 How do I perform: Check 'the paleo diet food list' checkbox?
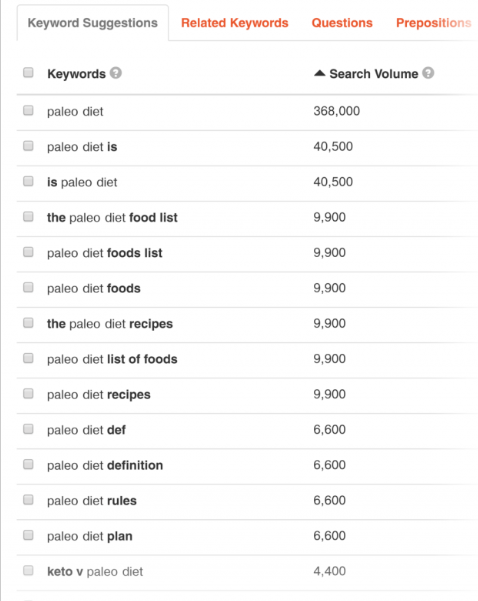(28, 217)
